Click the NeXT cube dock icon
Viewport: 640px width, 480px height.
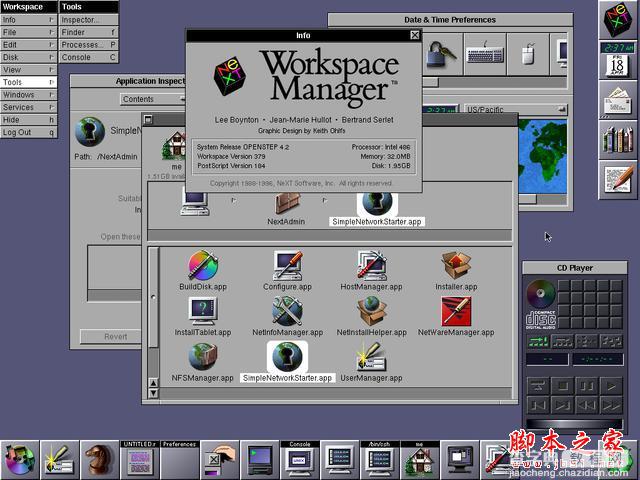[618, 20]
